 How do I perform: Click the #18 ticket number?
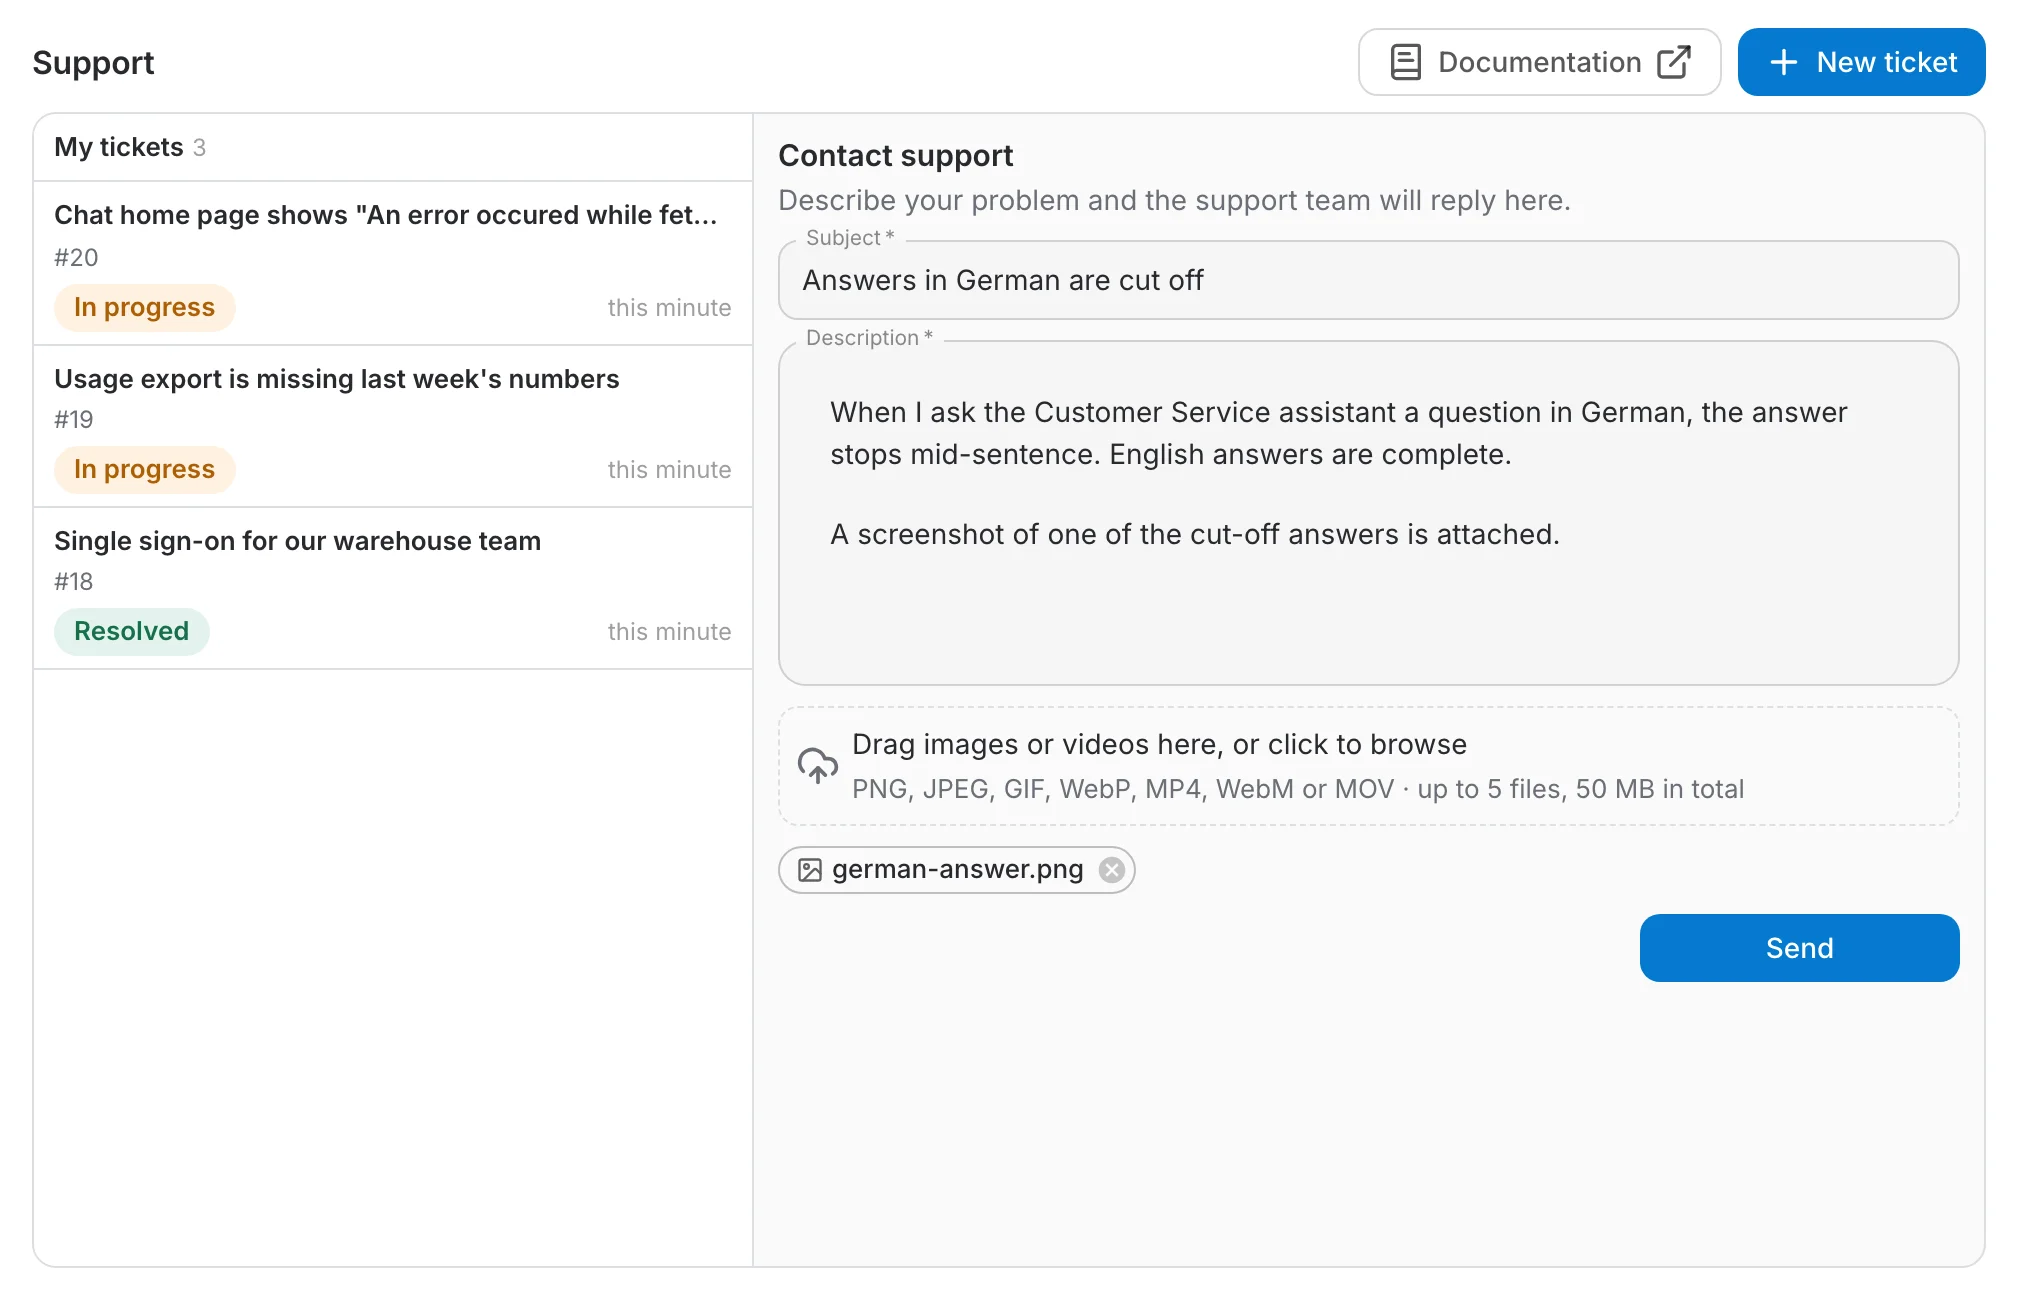74,581
